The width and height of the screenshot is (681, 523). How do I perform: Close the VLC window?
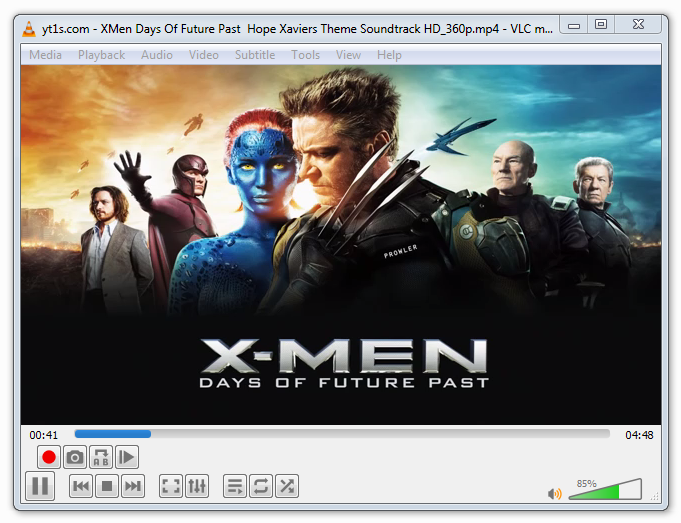(638, 25)
